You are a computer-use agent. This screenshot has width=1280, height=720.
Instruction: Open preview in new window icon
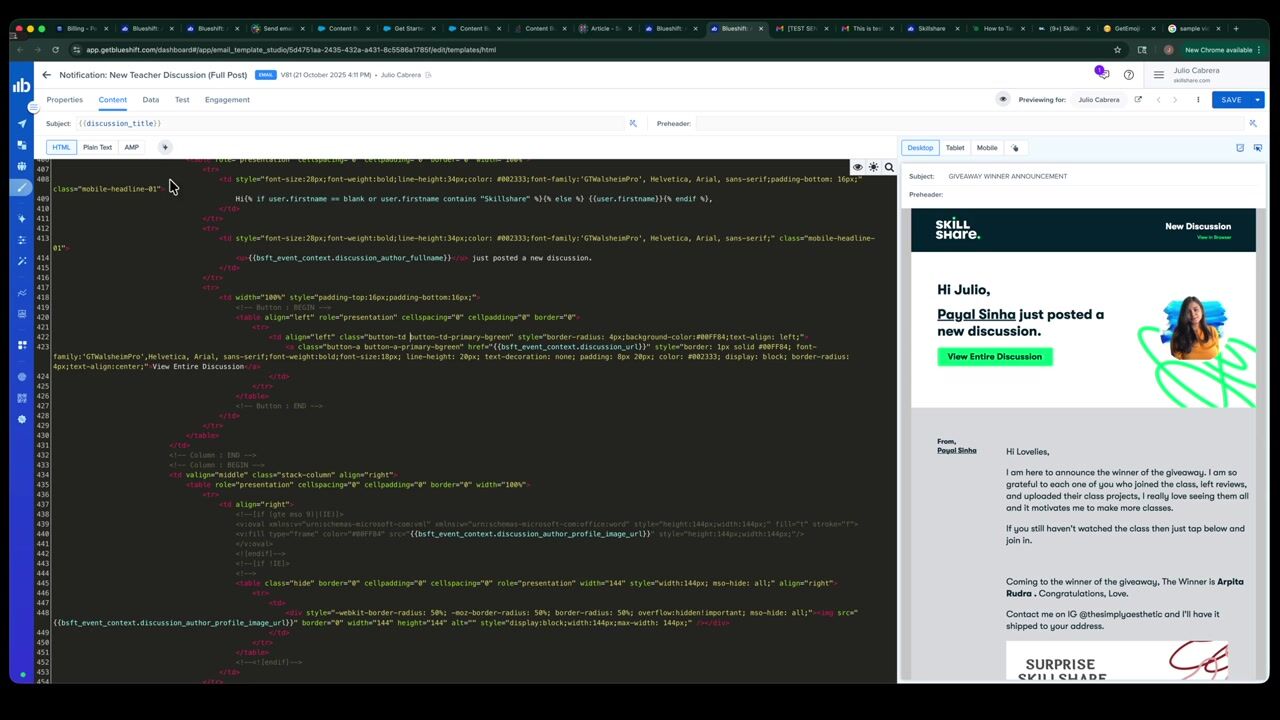[1138, 99]
